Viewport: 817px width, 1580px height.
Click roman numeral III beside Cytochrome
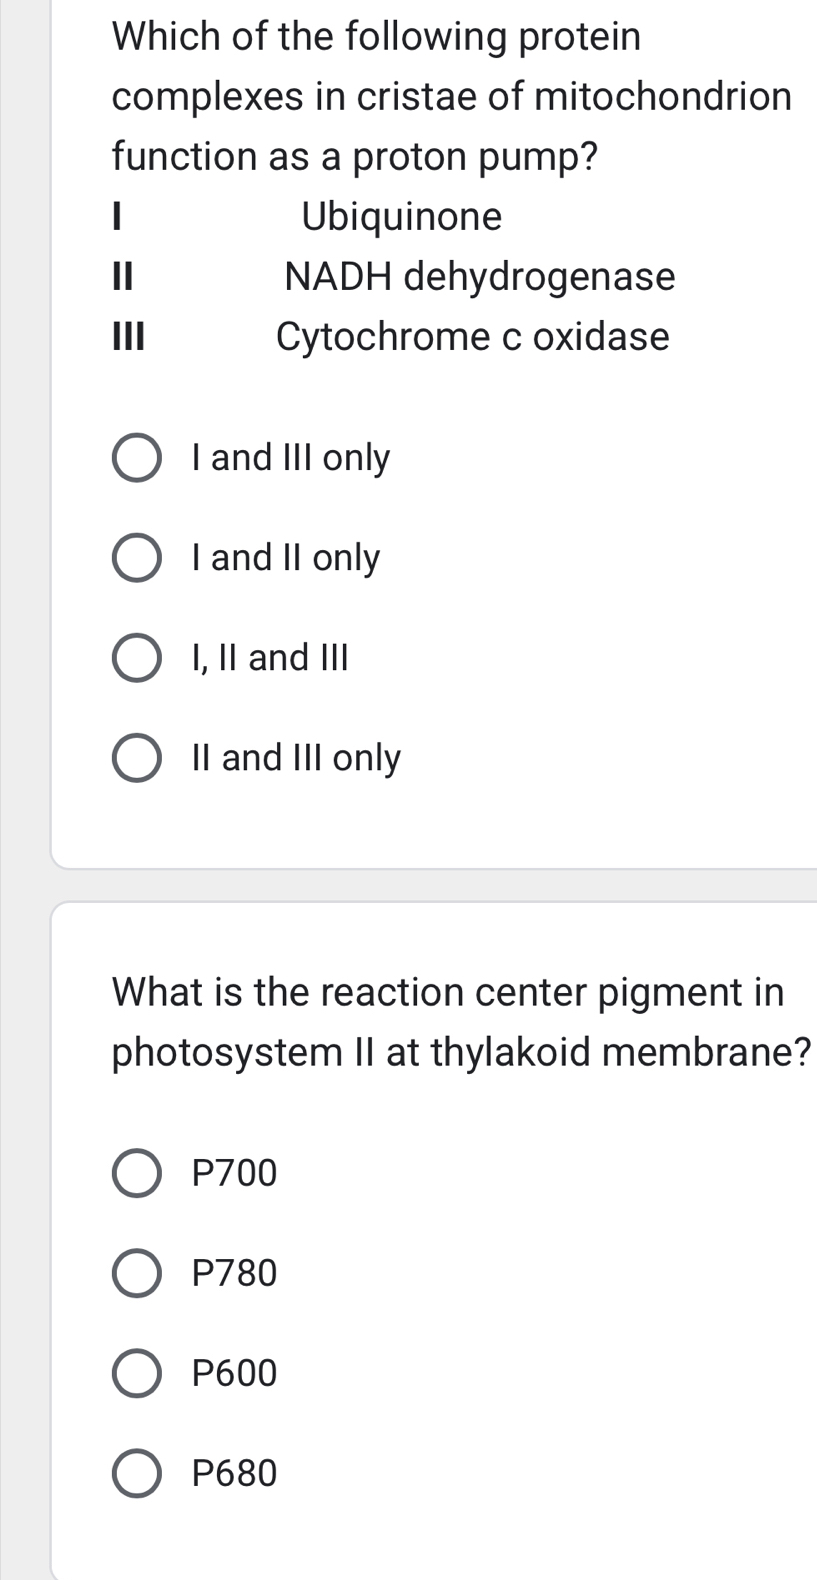129,337
